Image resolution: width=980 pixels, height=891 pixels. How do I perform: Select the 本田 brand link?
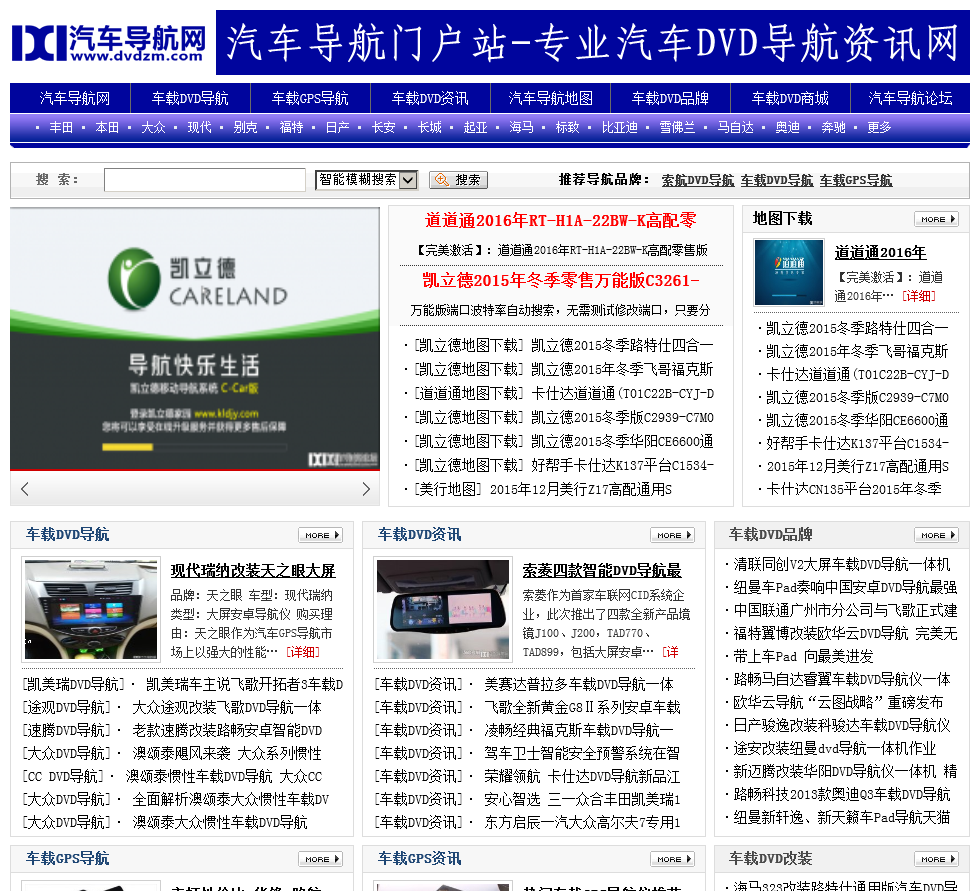[108, 127]
